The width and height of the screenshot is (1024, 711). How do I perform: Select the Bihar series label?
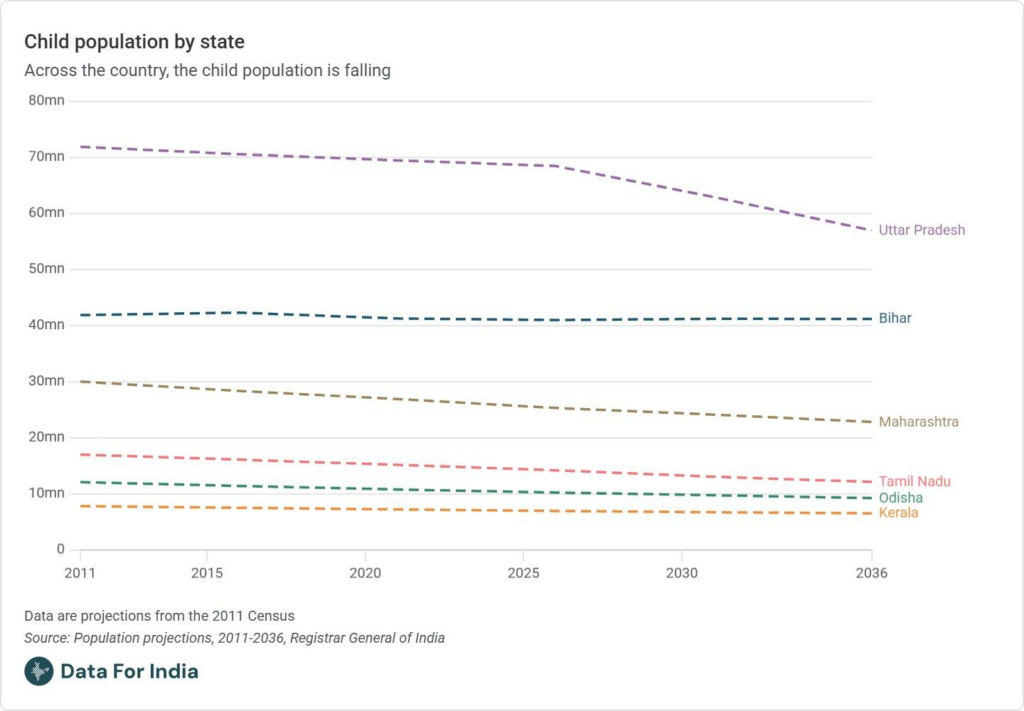coord(895,318)
